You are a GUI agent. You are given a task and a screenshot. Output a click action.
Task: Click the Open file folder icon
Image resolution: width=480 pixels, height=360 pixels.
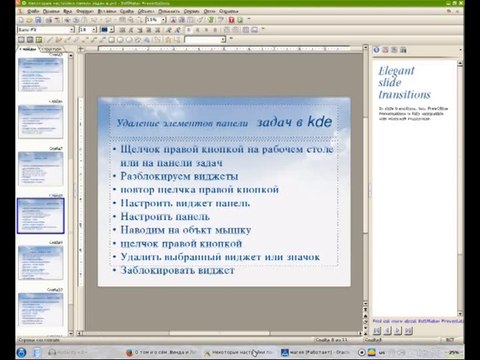(x=29, y=20)
